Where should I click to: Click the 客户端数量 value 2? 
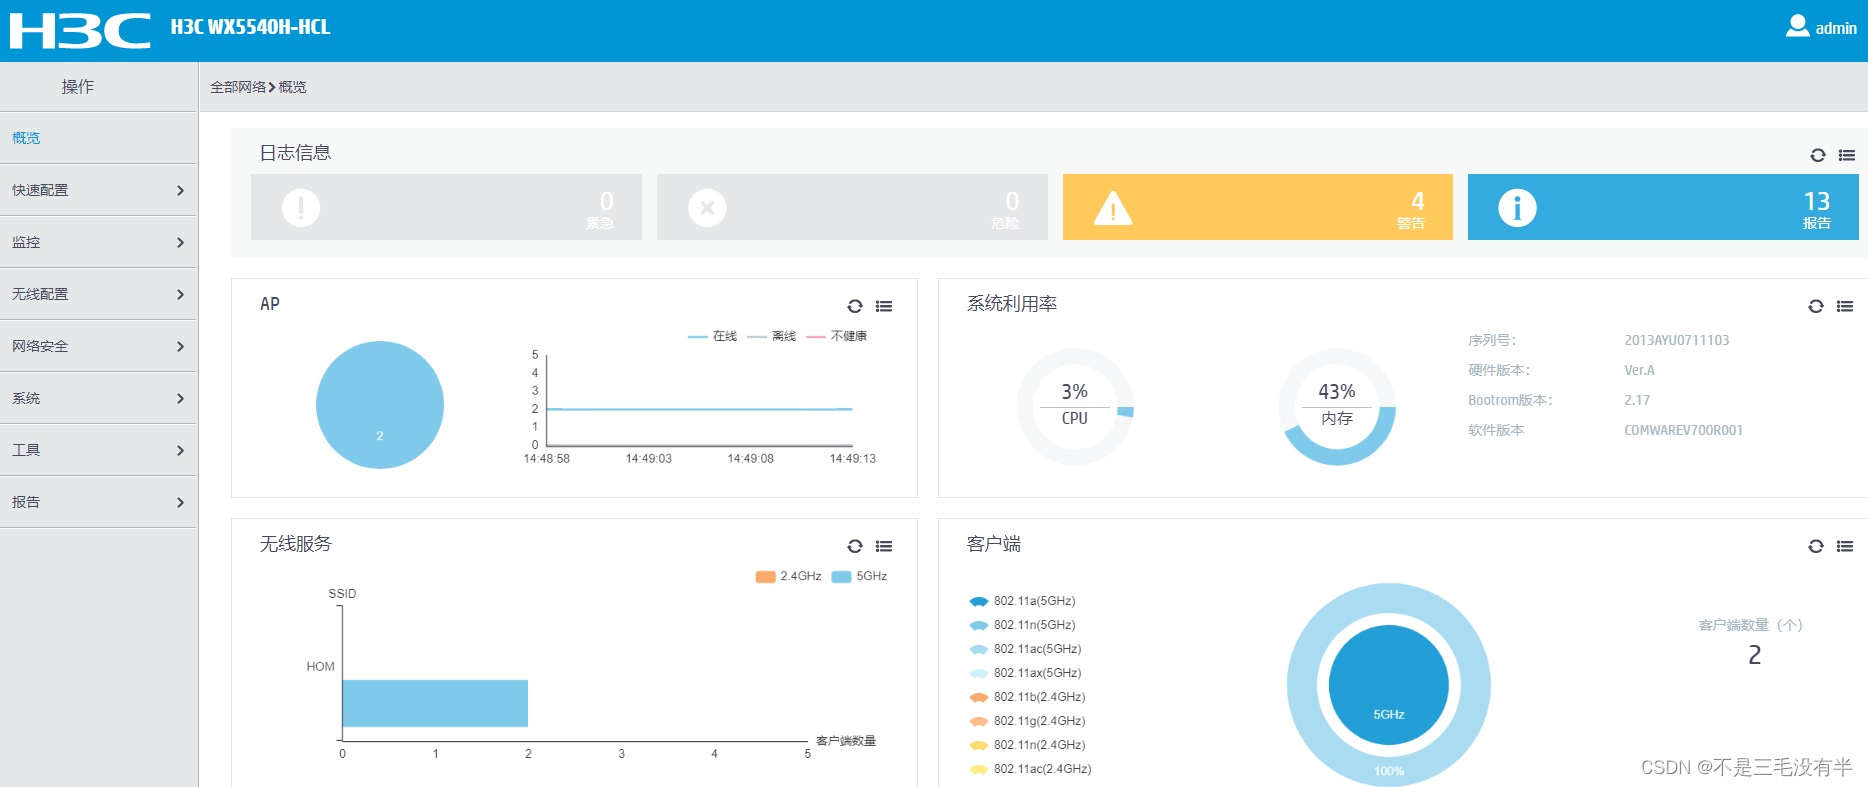click(x=1754, y=655)
